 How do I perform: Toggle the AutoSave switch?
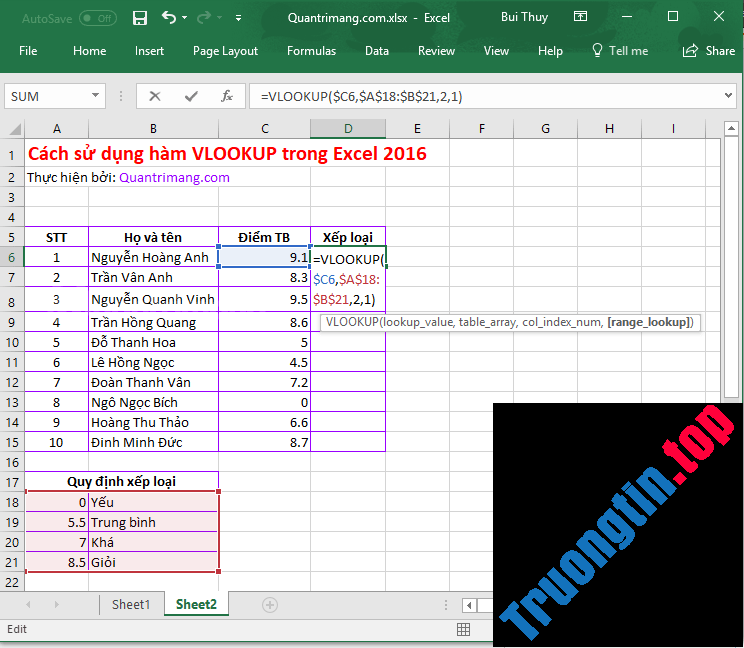[x=98, y=19]
